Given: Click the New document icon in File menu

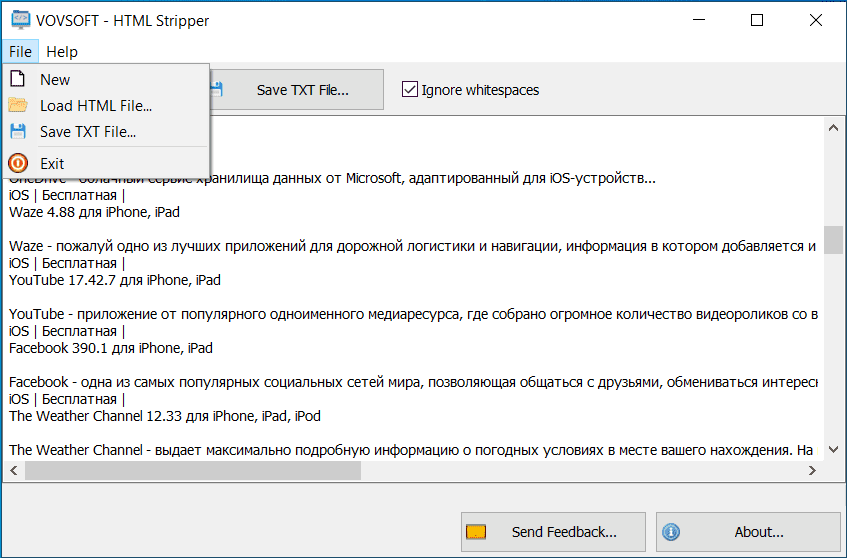Looking at the screenshot, I should tap(18, 79).
